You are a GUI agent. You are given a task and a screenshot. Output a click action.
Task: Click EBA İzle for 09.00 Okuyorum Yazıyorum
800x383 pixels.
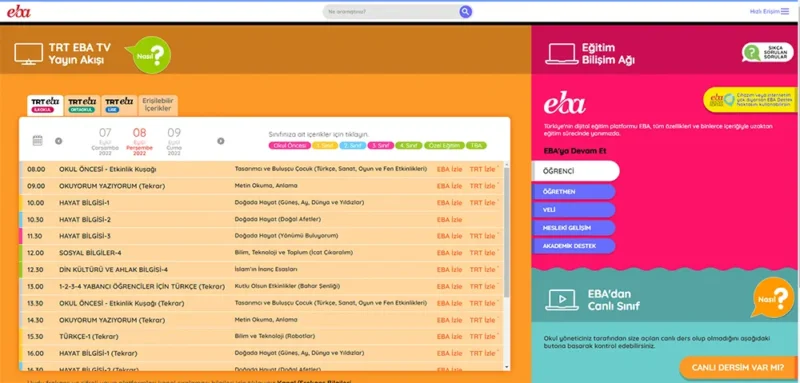click(449, 186)
